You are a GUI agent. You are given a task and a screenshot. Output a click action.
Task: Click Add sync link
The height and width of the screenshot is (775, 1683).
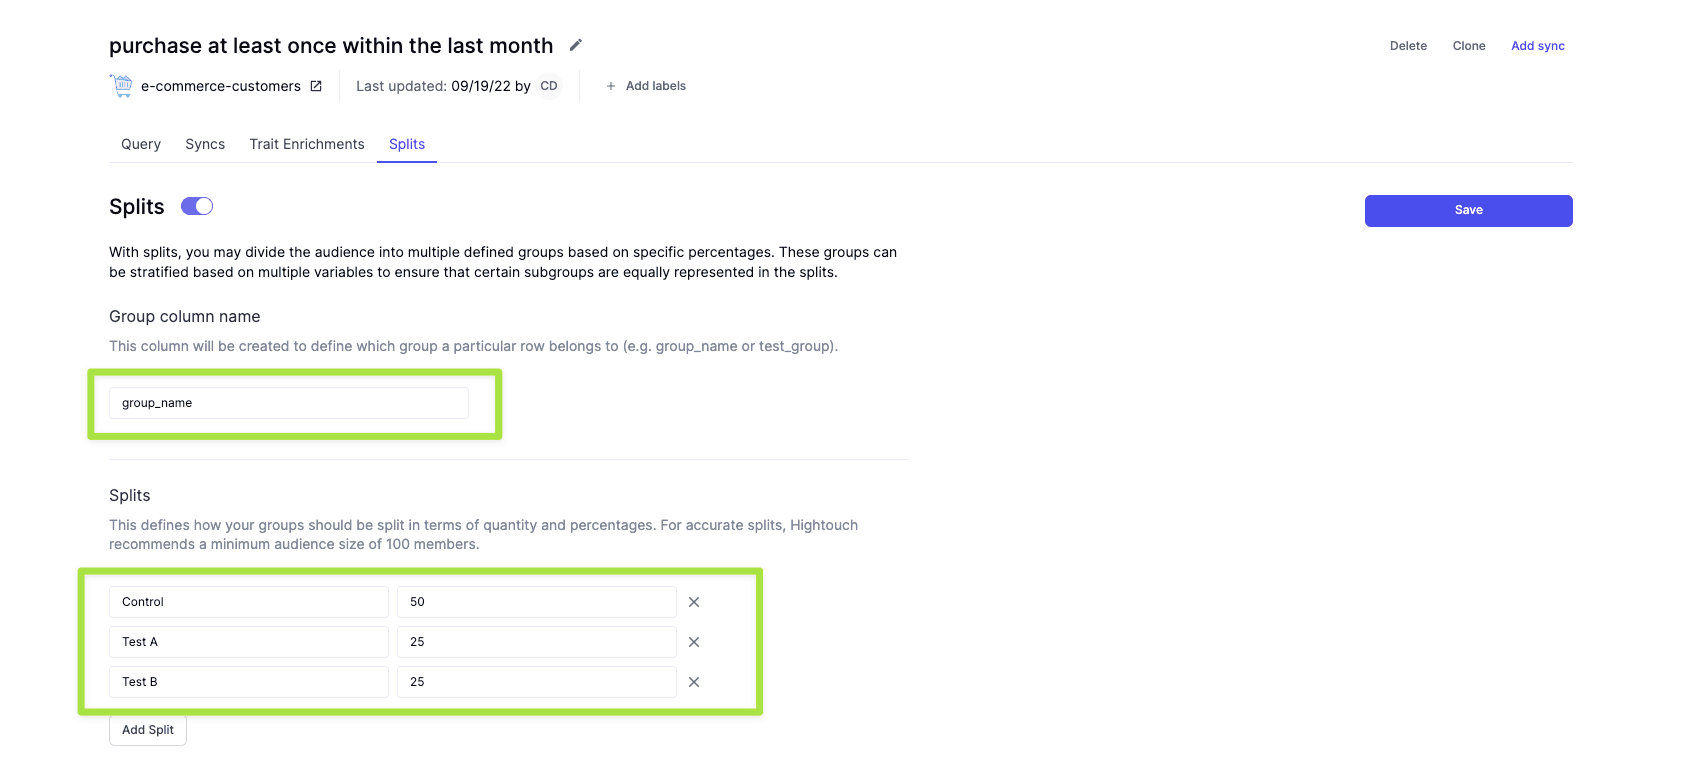tap(1537, 46)
